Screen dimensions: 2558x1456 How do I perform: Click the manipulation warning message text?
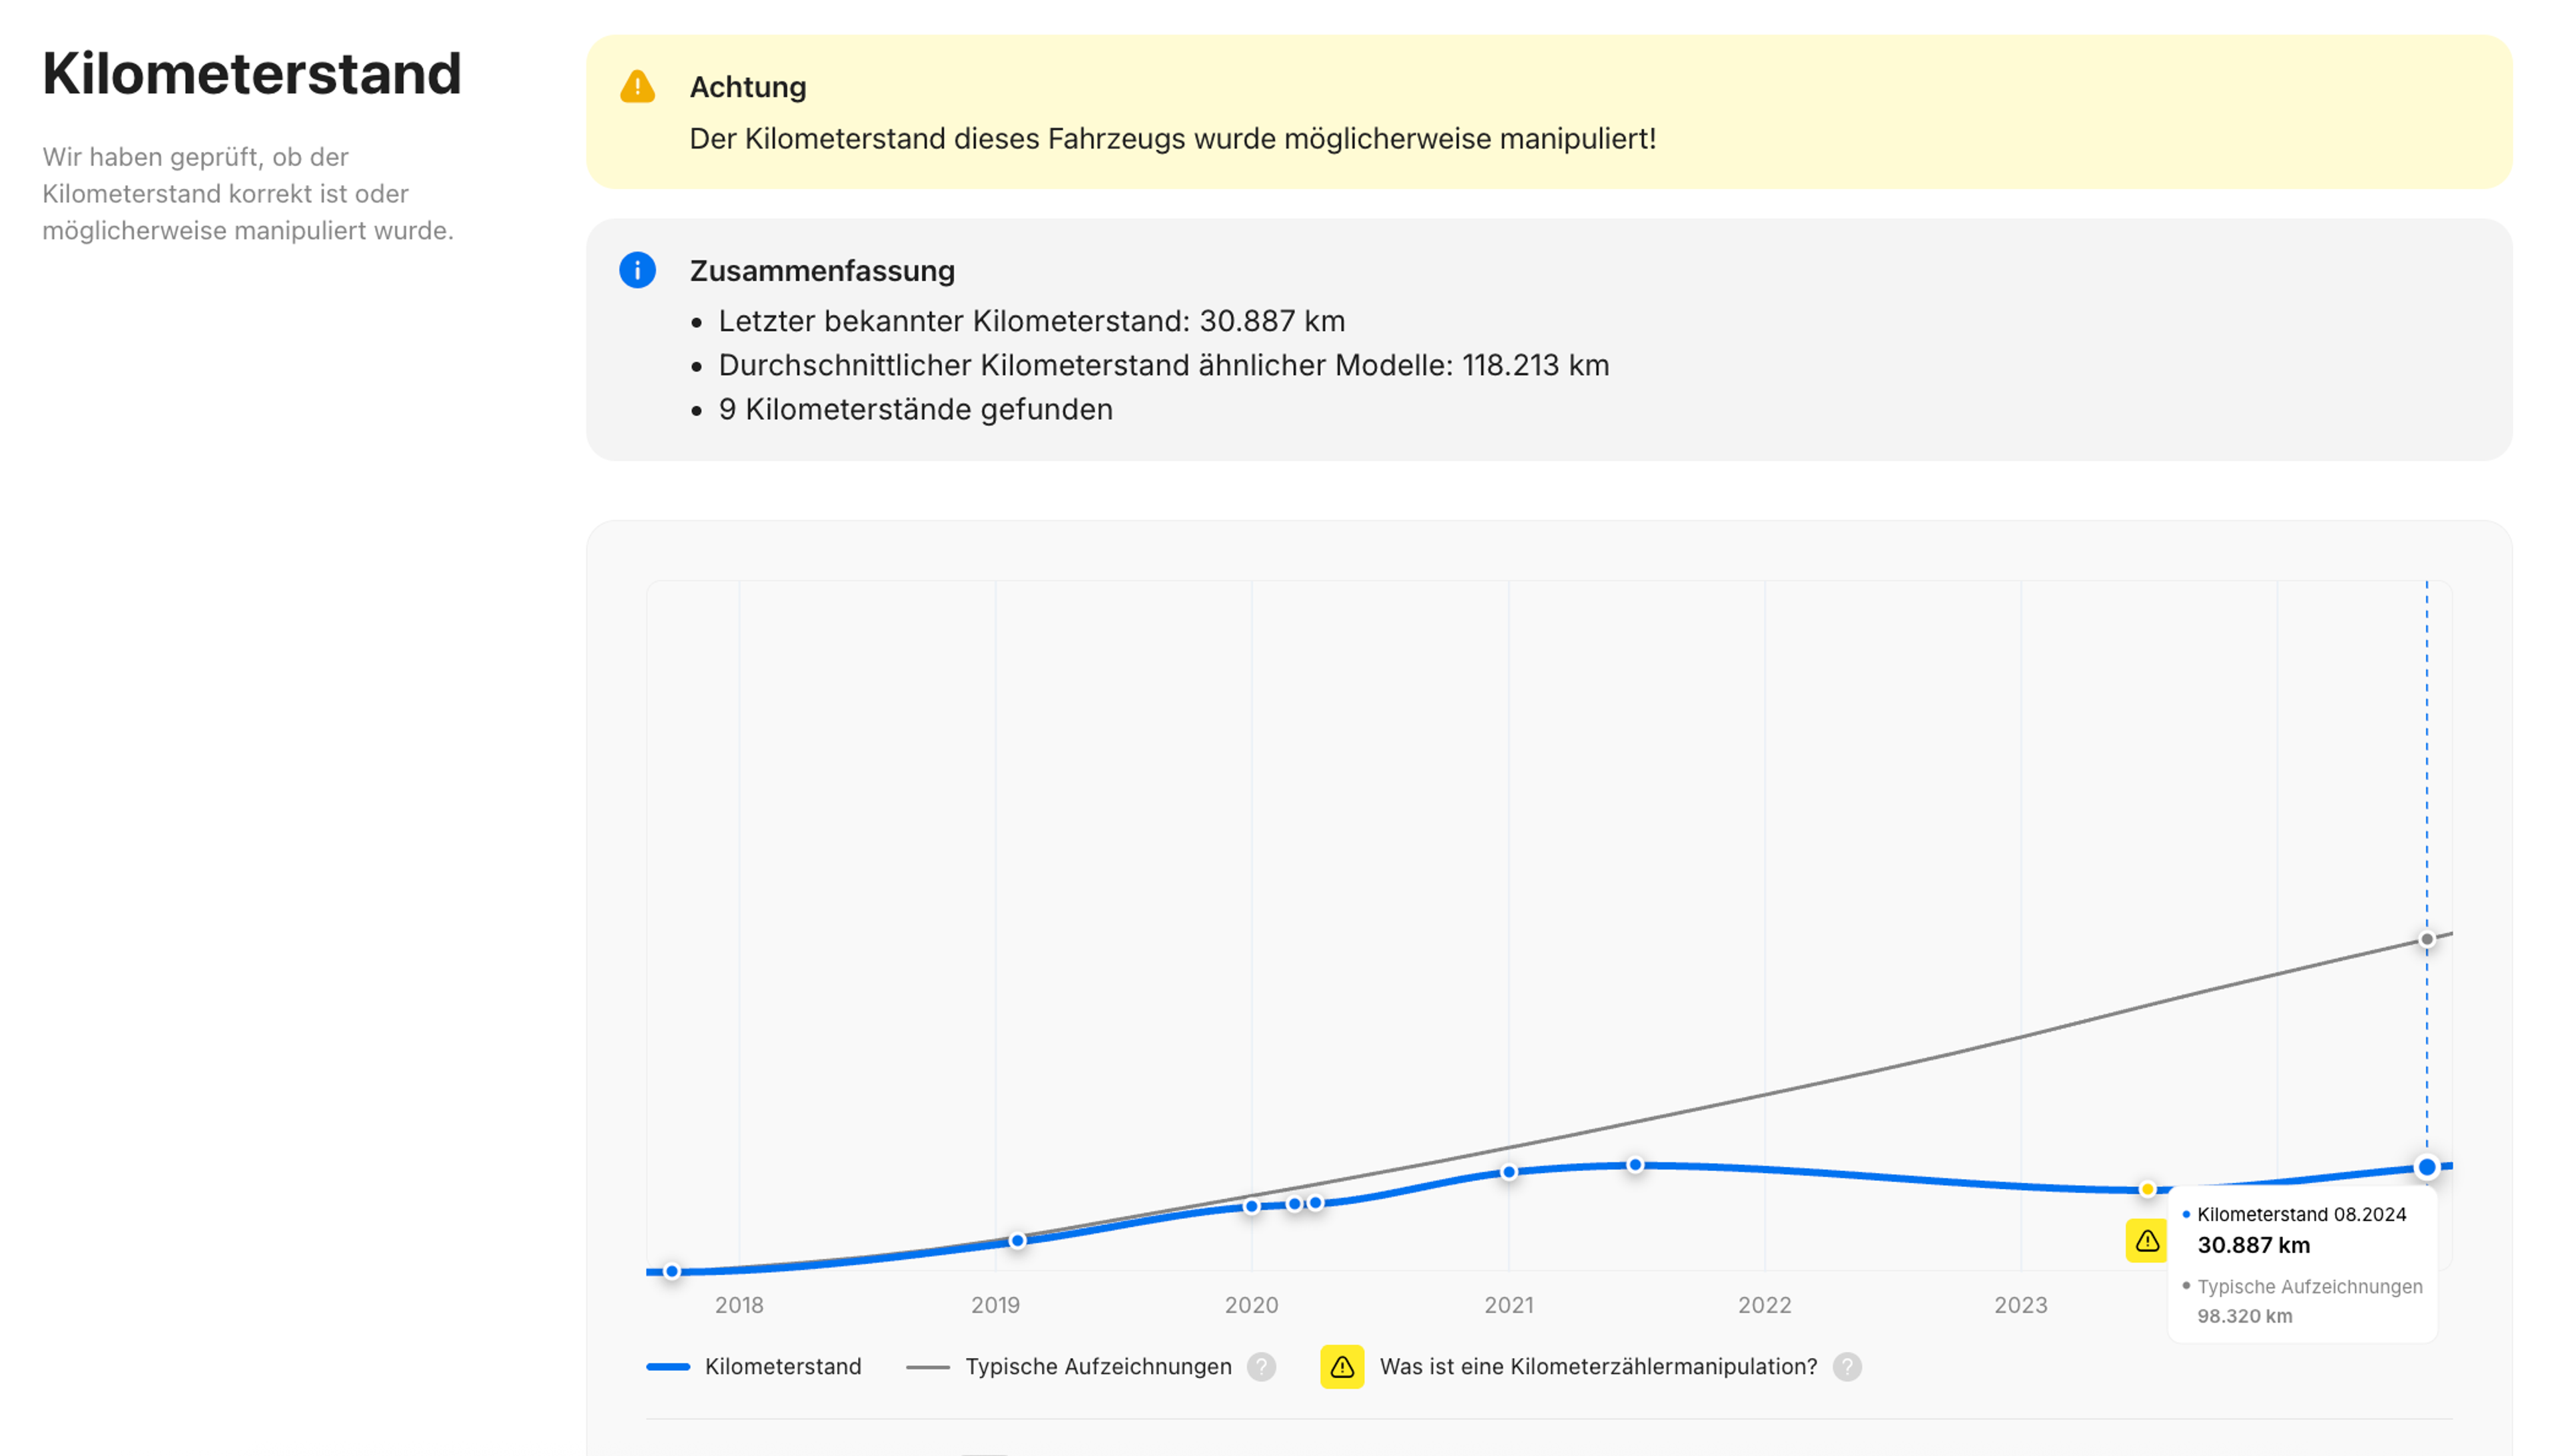pyautogui.click(x=1172, y=138)
